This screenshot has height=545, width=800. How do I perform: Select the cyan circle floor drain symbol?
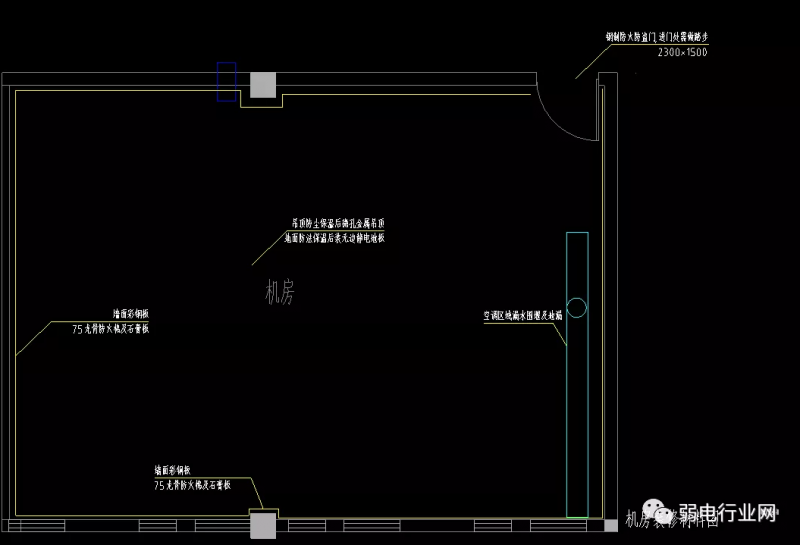point(577,306)
